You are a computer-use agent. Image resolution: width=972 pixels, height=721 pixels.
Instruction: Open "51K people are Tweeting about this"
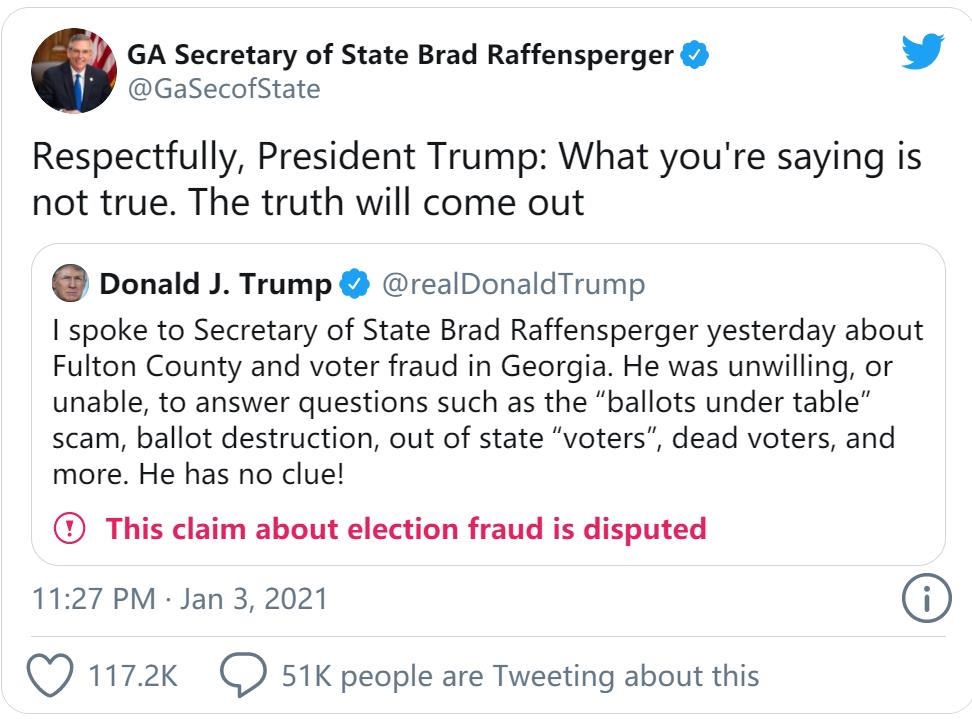(x=520, y=676)
